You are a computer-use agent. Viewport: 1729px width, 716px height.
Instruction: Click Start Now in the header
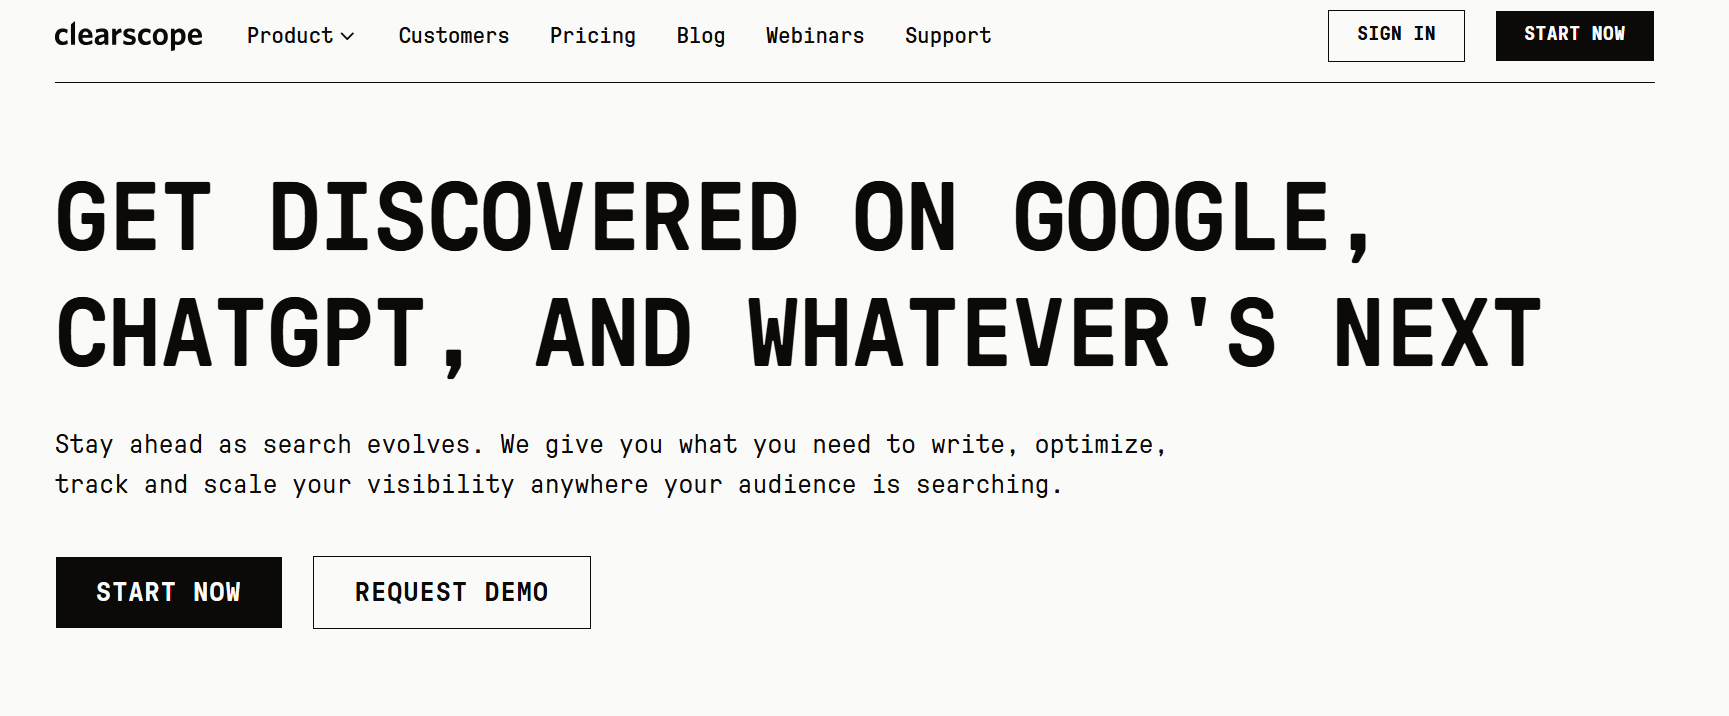(1575, 35)
